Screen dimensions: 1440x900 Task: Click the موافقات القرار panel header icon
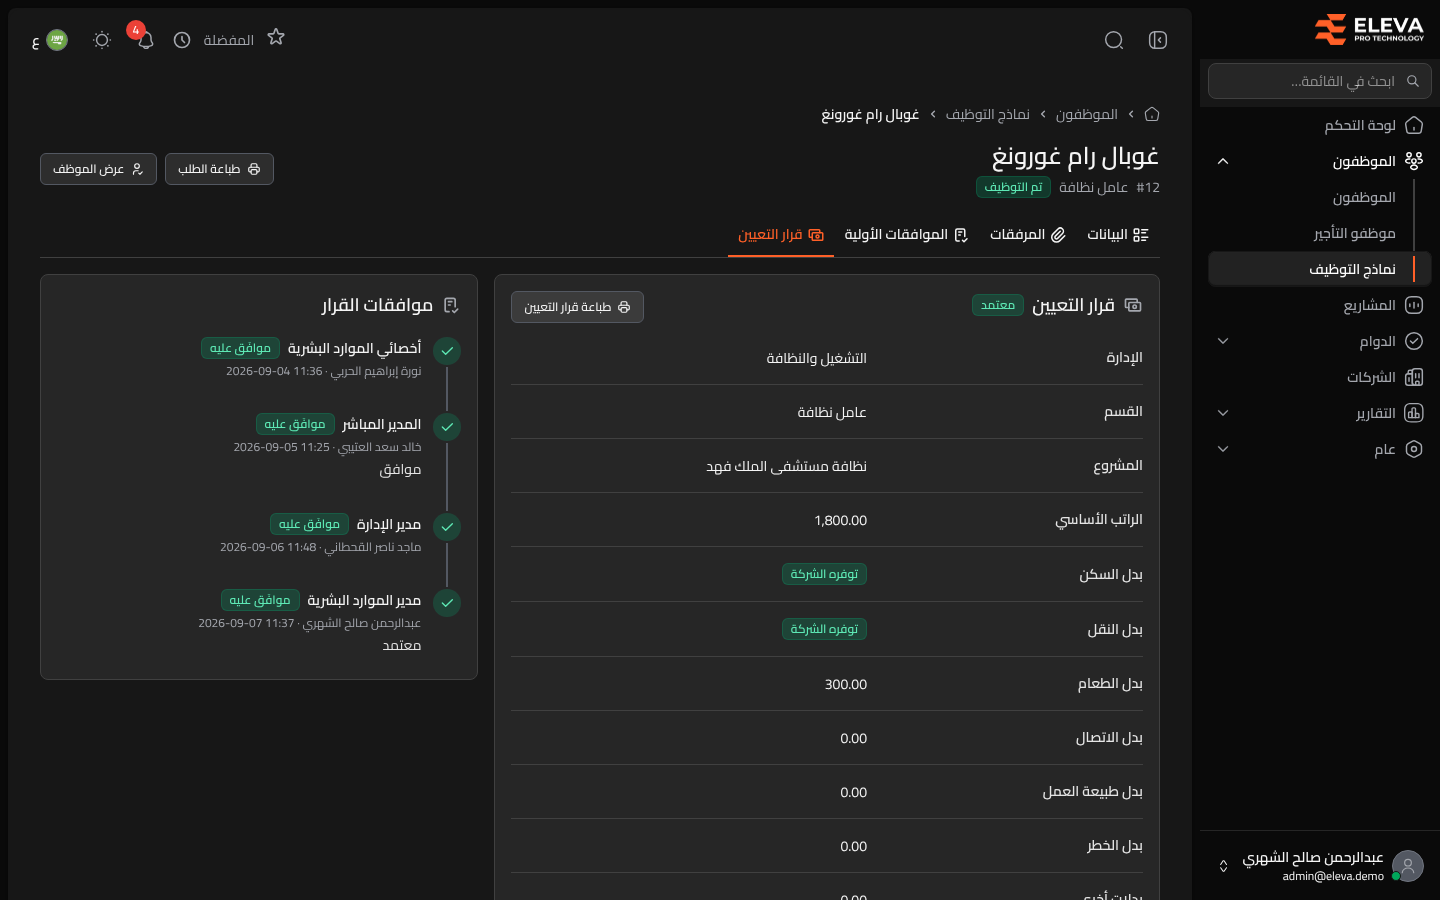pyautogui.click(x=451, y=305)
